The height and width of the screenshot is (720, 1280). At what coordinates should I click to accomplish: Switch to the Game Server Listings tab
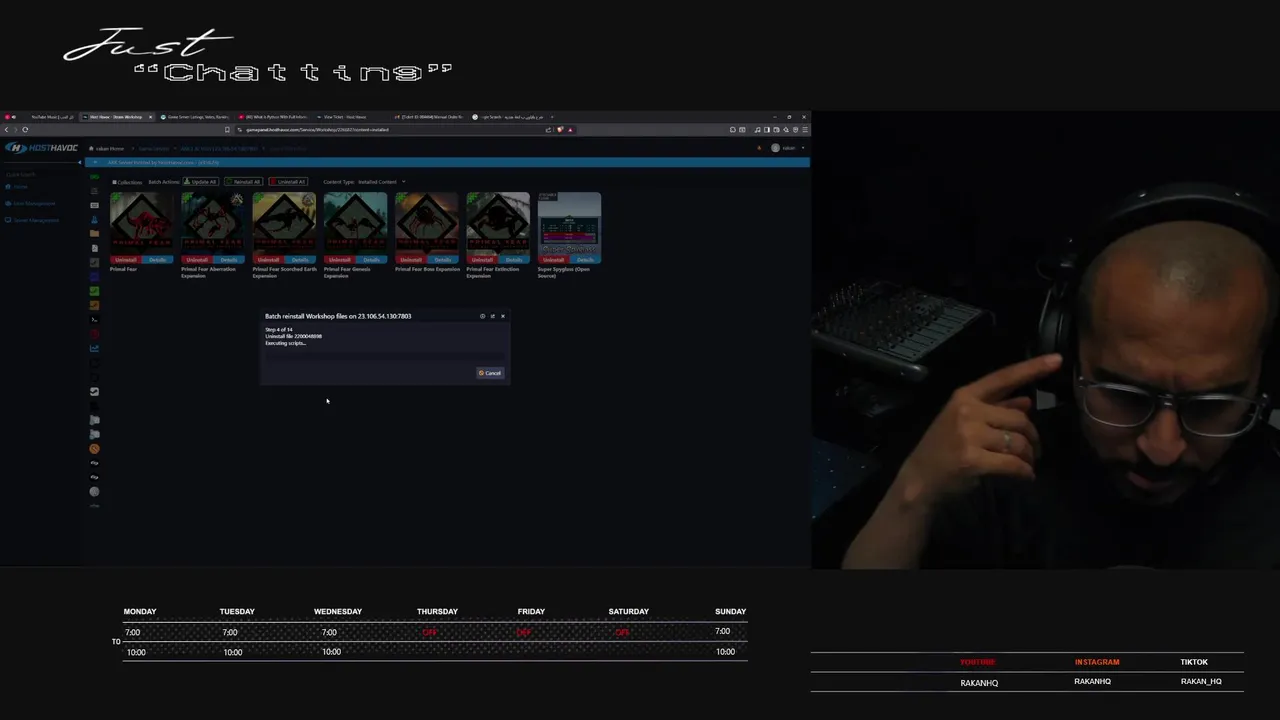click(x=195, y=117)
